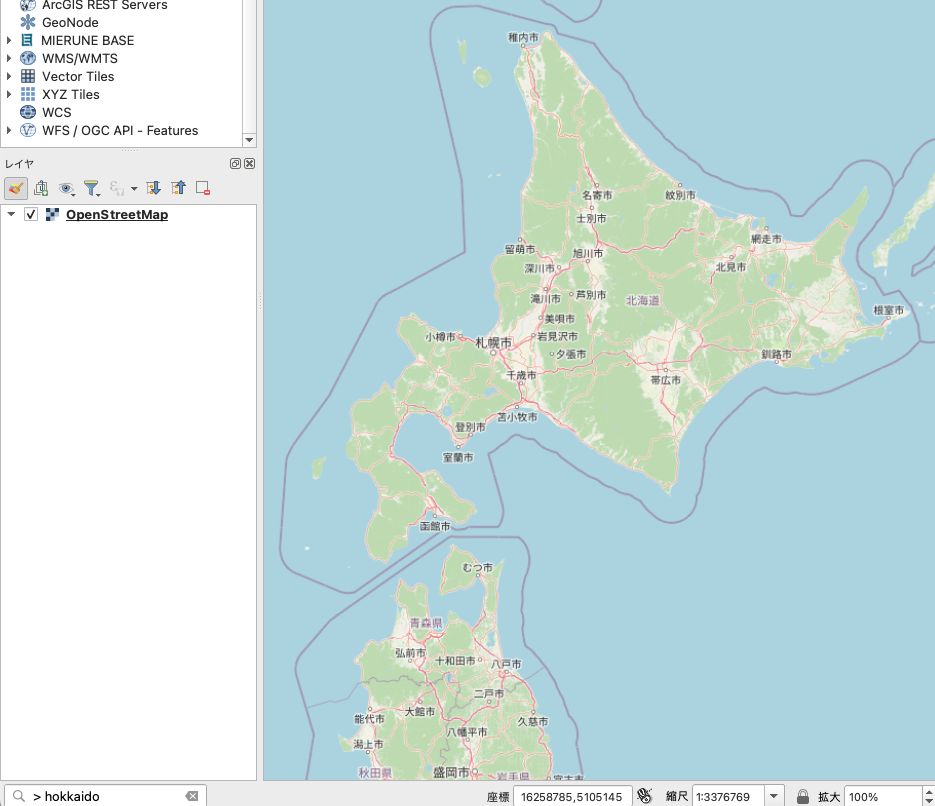Open the scale dropdown arrow
The image size is (935, 806).
point(774,796)
